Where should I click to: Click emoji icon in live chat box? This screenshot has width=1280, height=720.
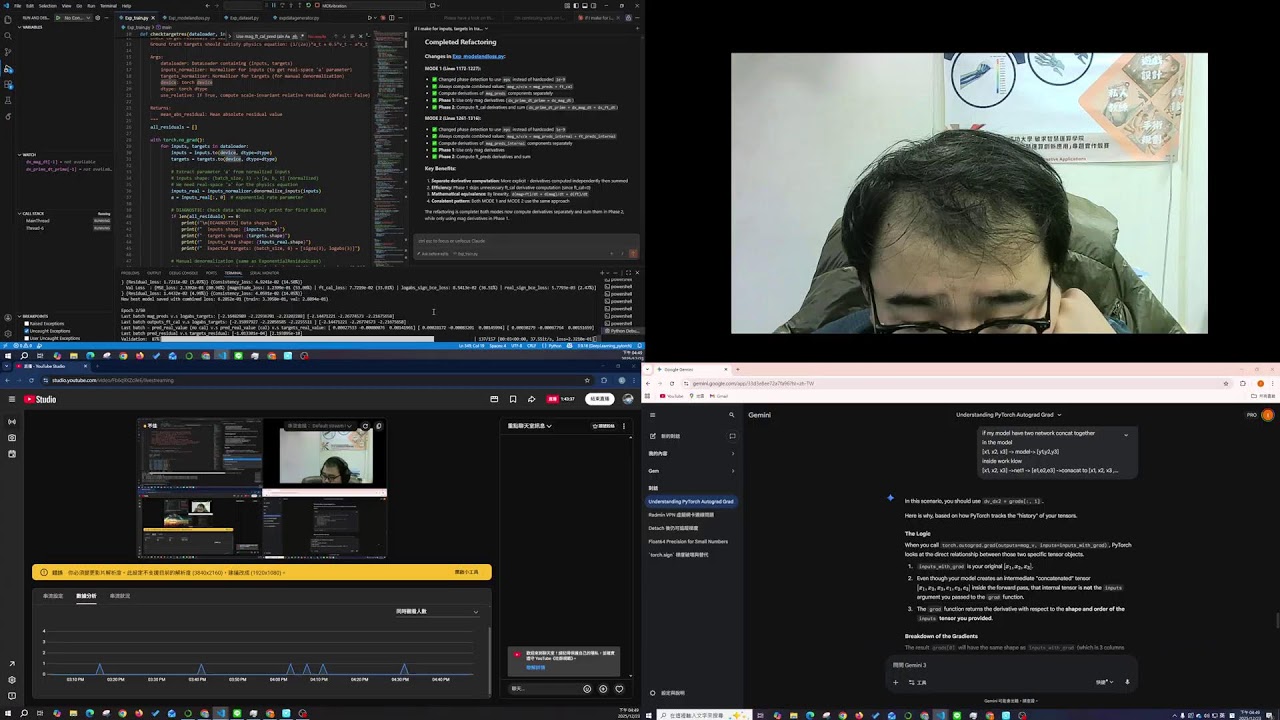click(x=587, y=689)
